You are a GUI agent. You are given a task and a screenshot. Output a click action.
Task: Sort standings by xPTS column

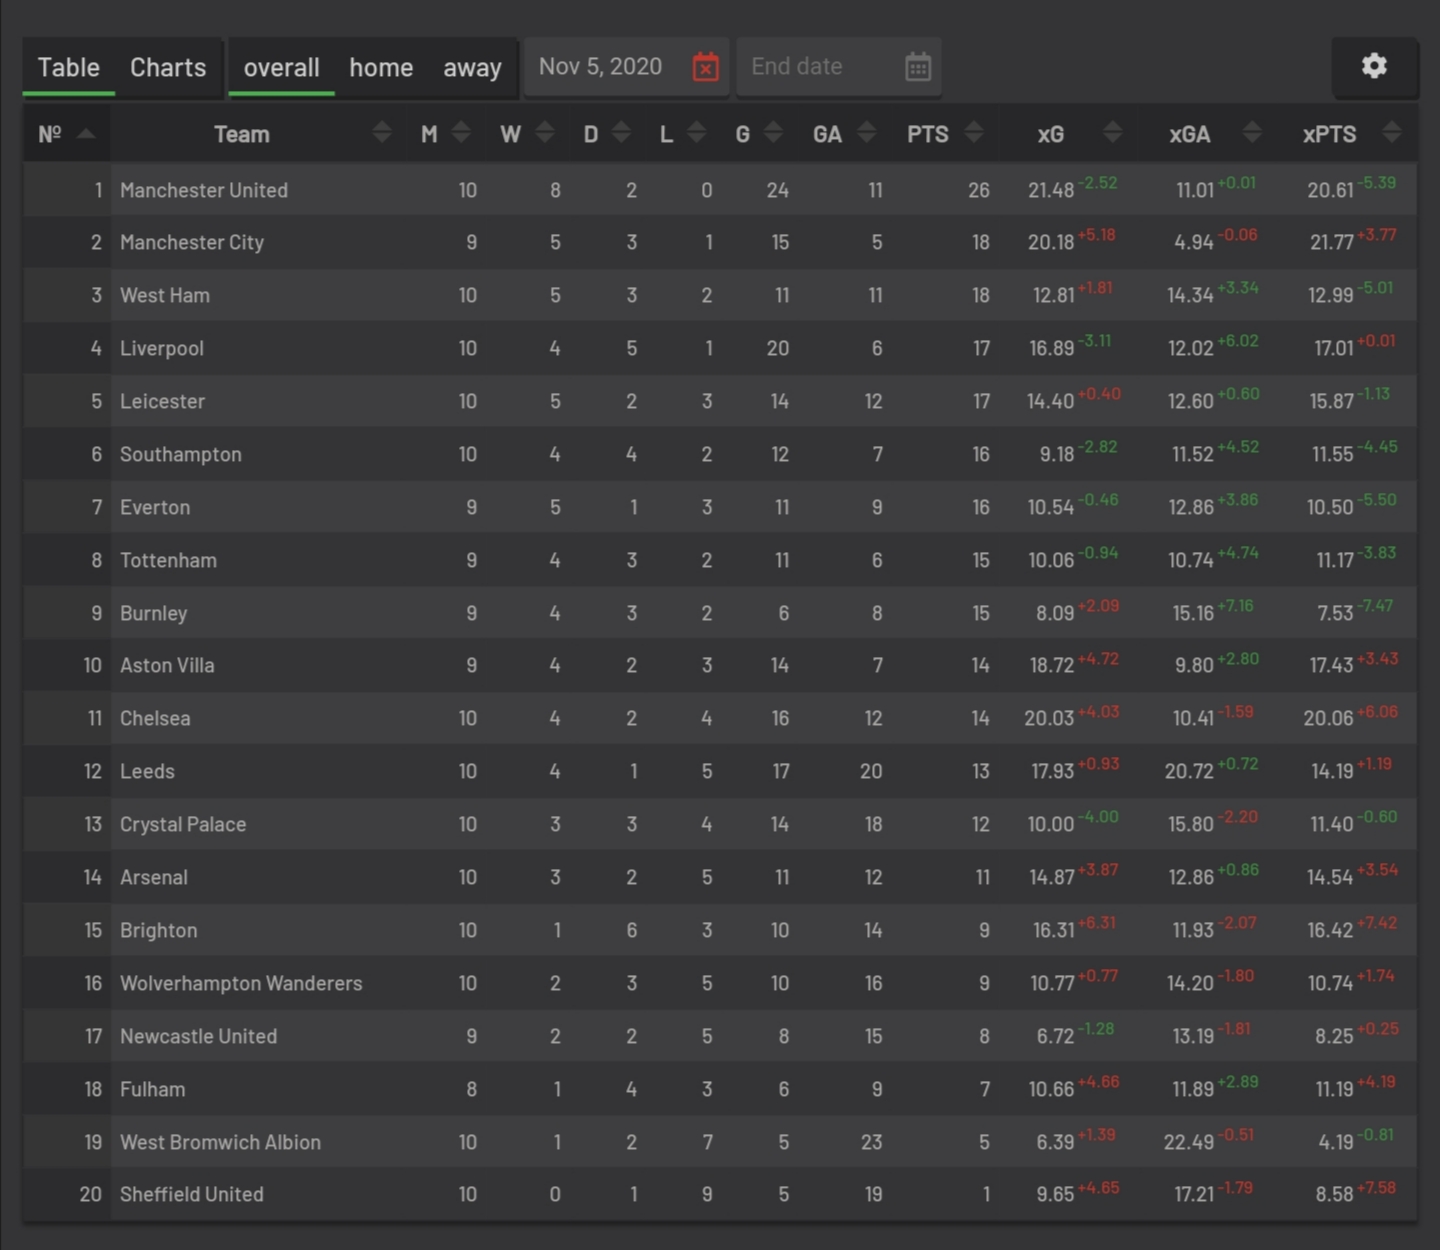click(x=1391, y=132)
